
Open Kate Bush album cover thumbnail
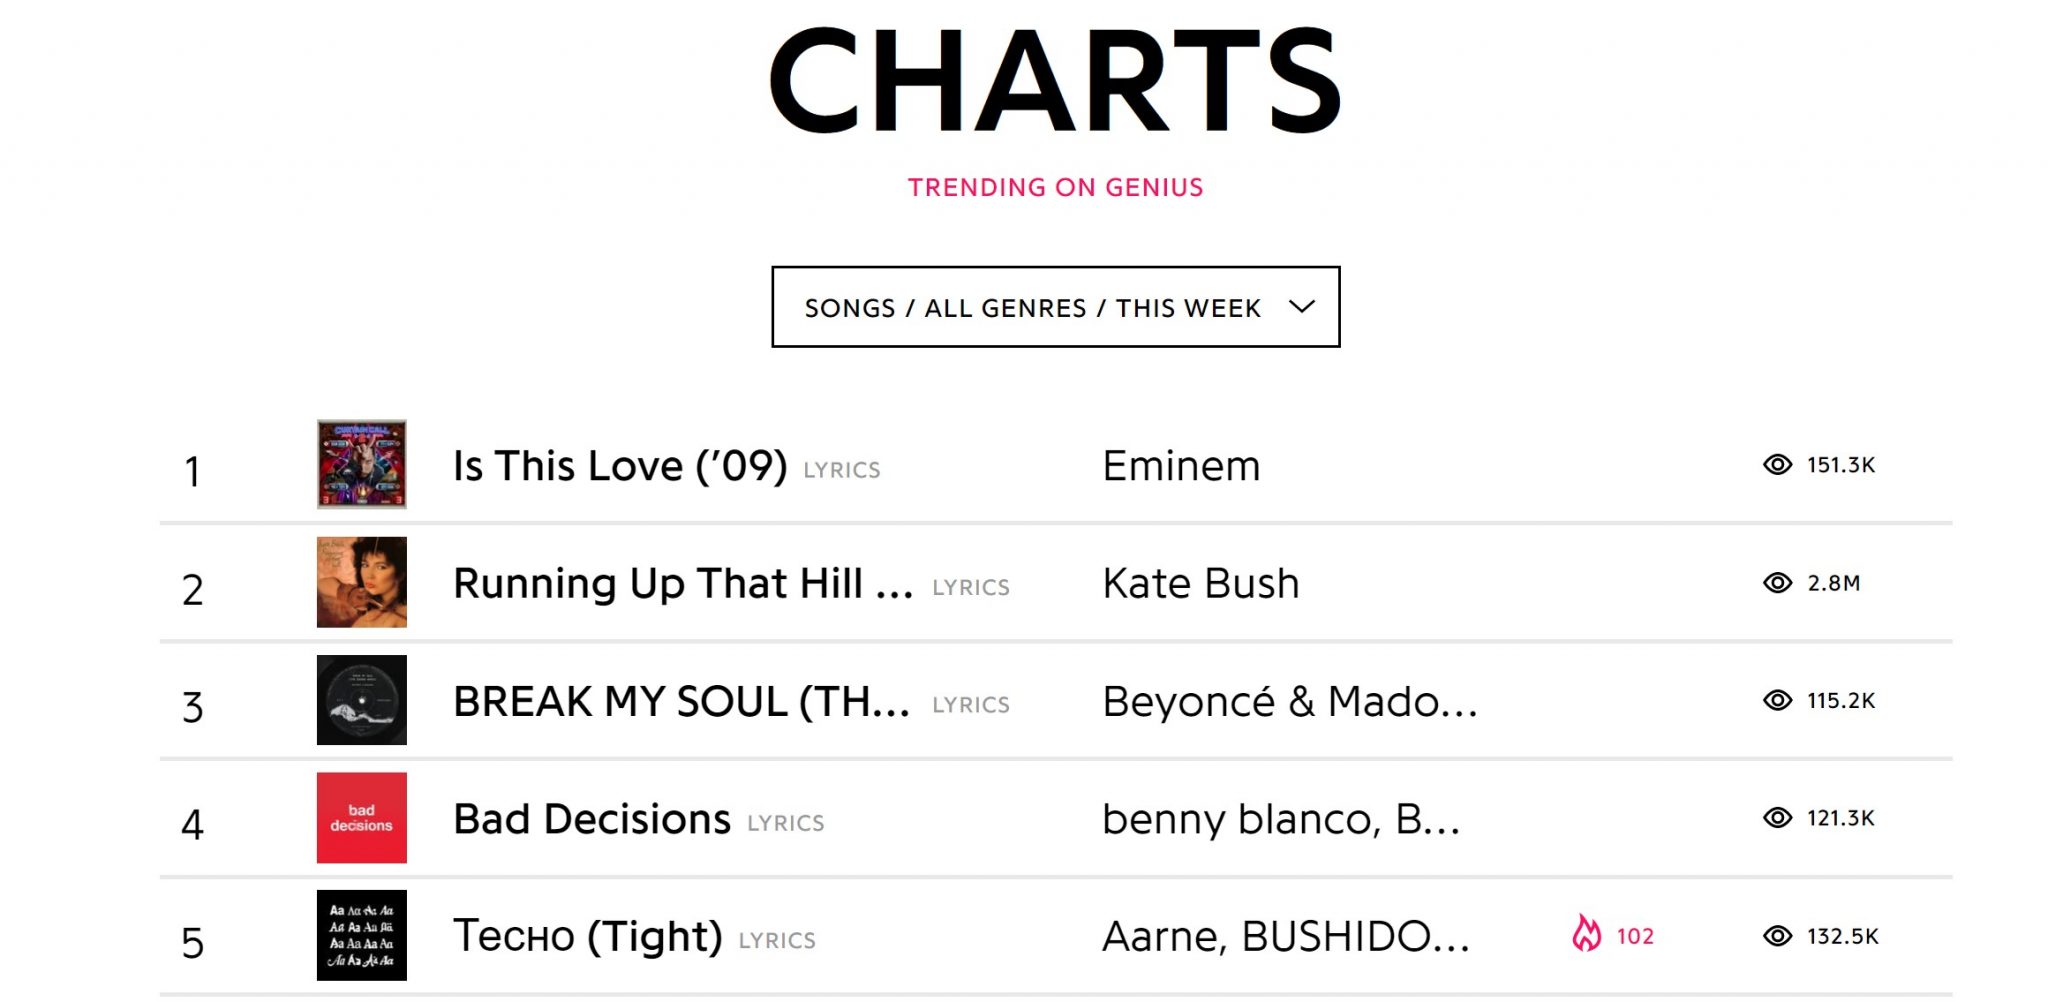[361, 582]
